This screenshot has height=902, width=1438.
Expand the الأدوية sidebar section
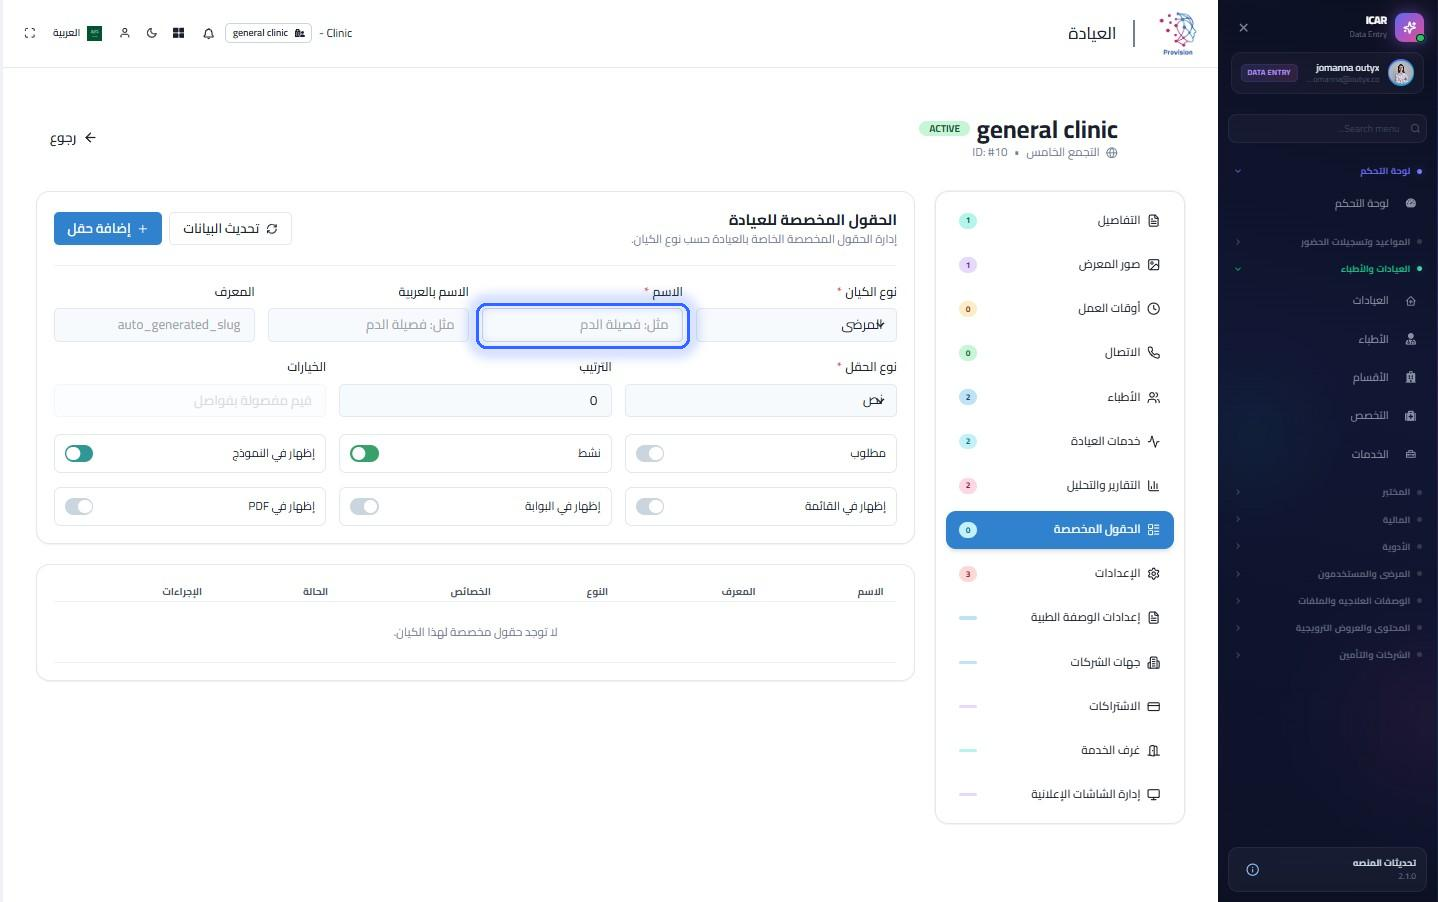point(1328,546)
